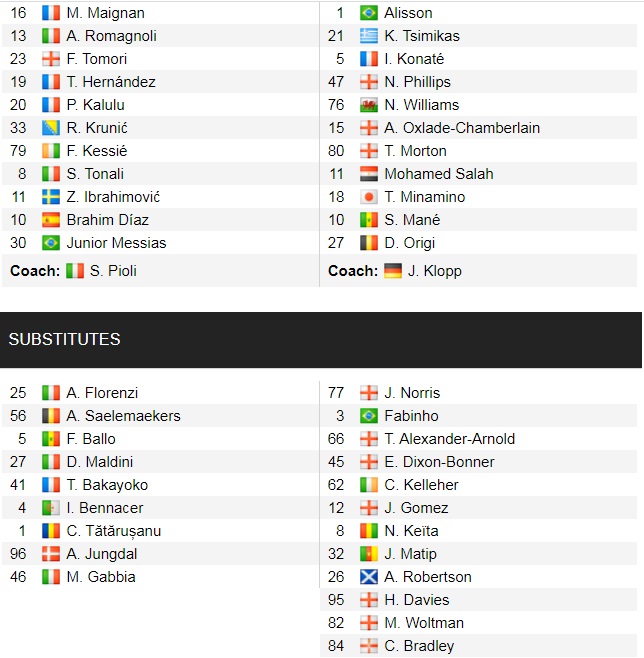Click substitute A. Saelemaekers name
Viewport: 644px width, 658px height.
click(123, 416)
